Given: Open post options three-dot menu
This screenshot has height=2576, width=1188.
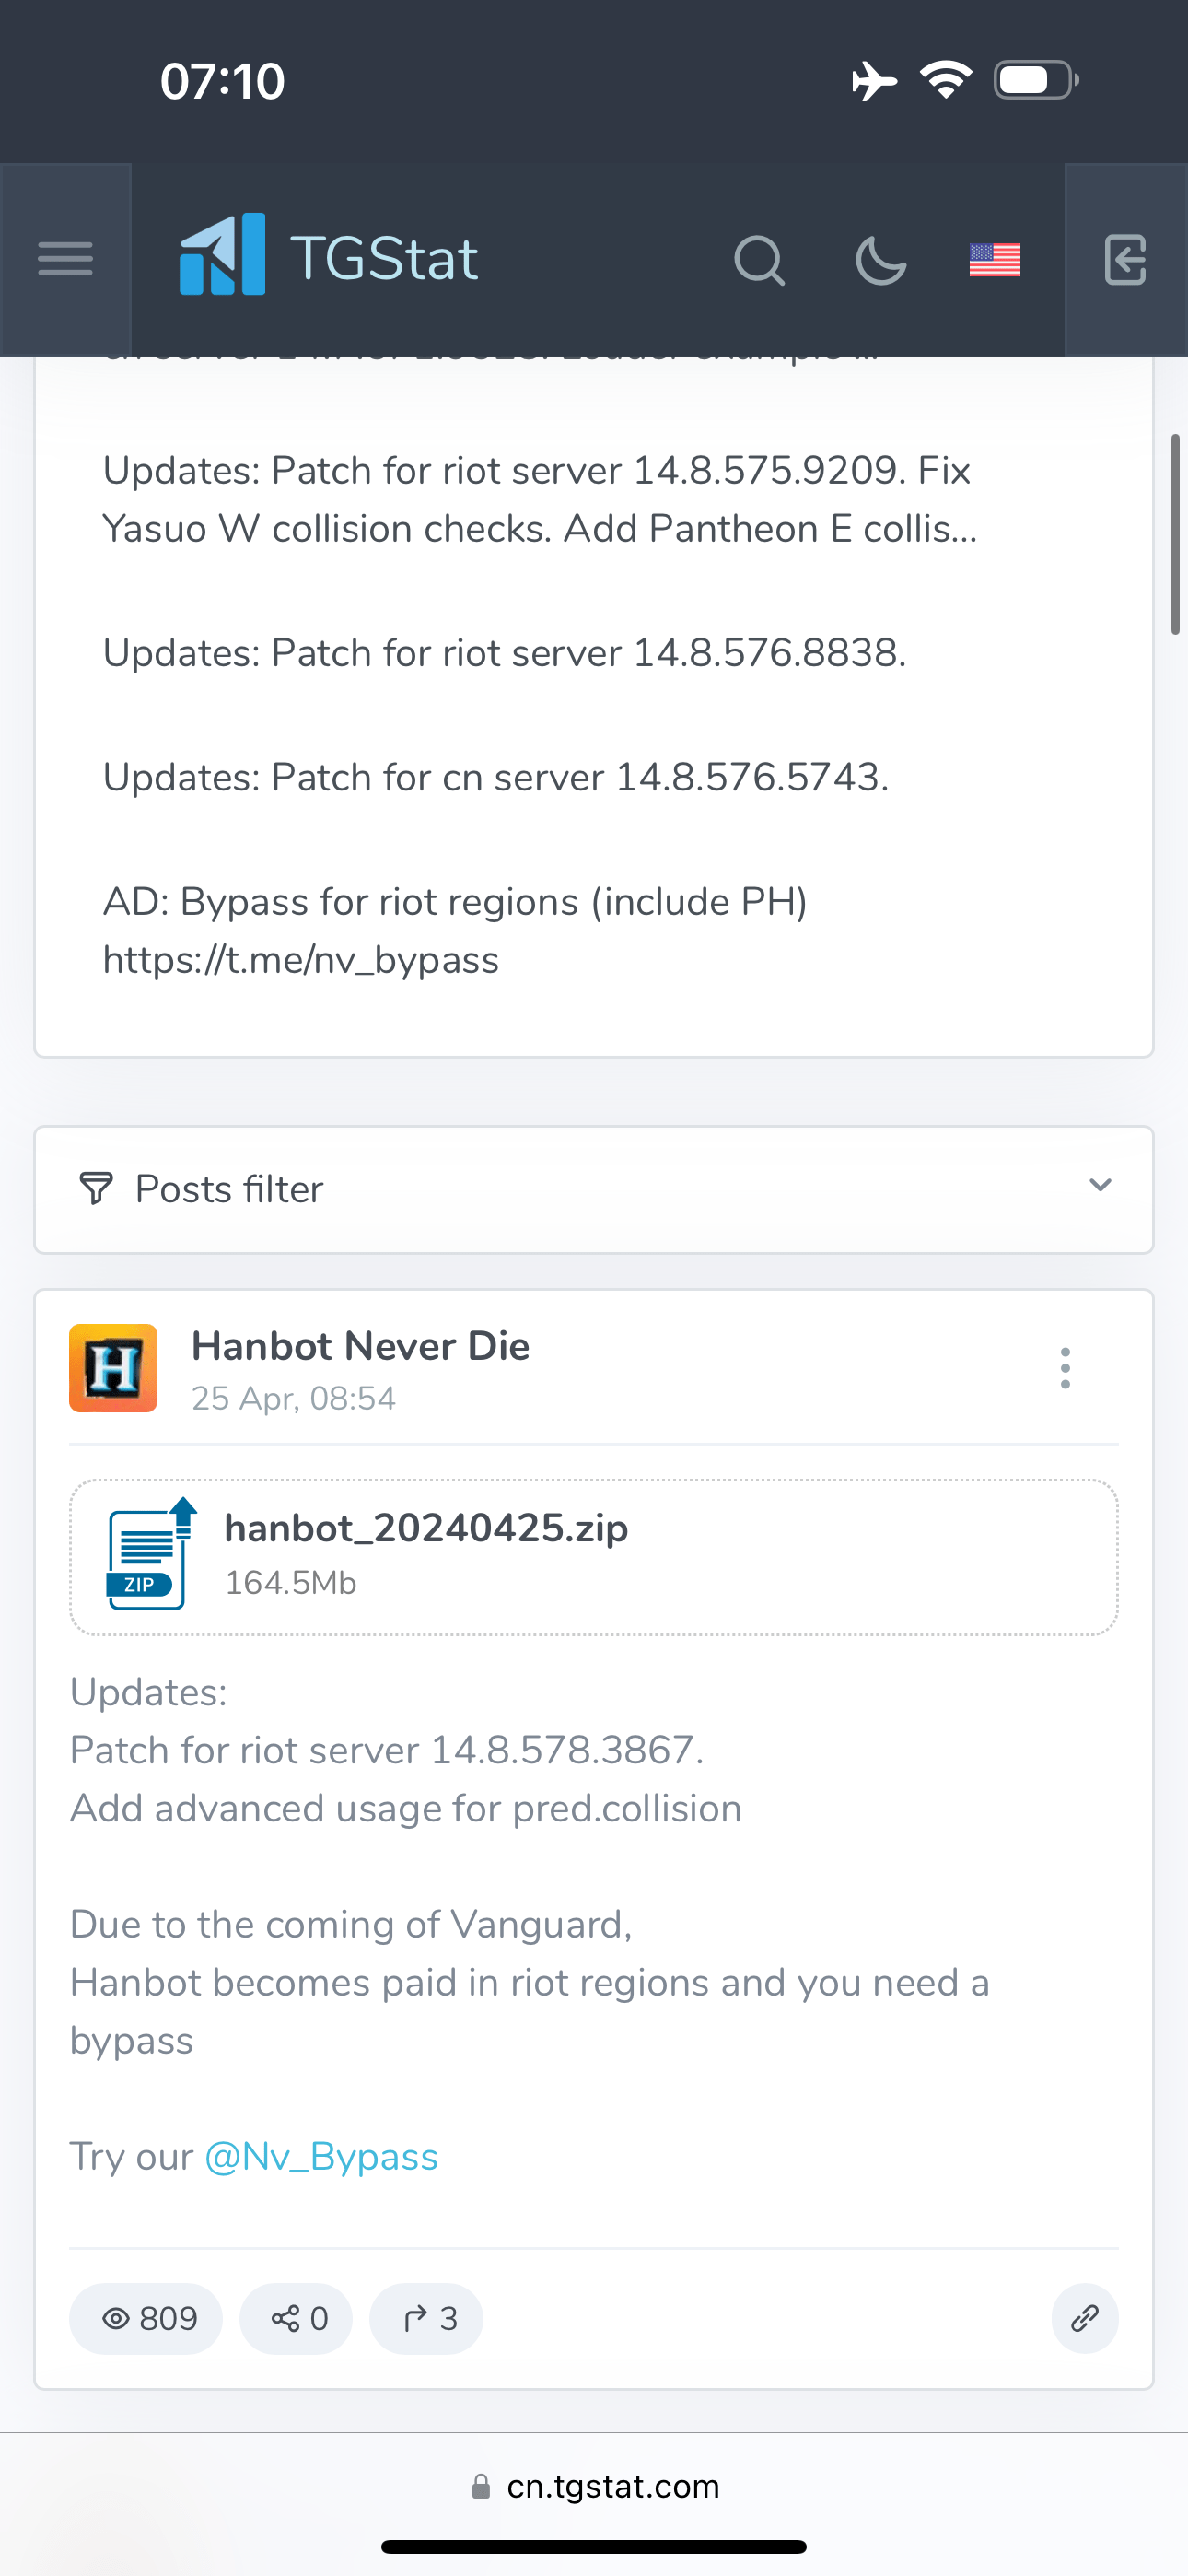Looking at the screenshot, I should (1065, 1368).
